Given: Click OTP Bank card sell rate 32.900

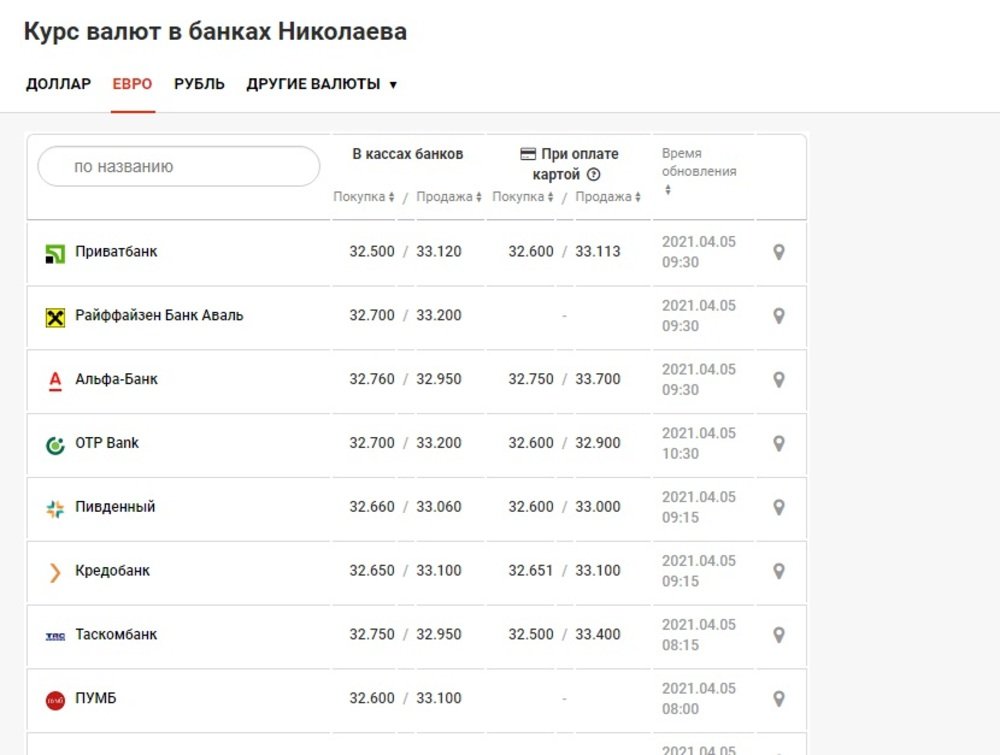Looking at the screenshot, I should coord(598,443).
